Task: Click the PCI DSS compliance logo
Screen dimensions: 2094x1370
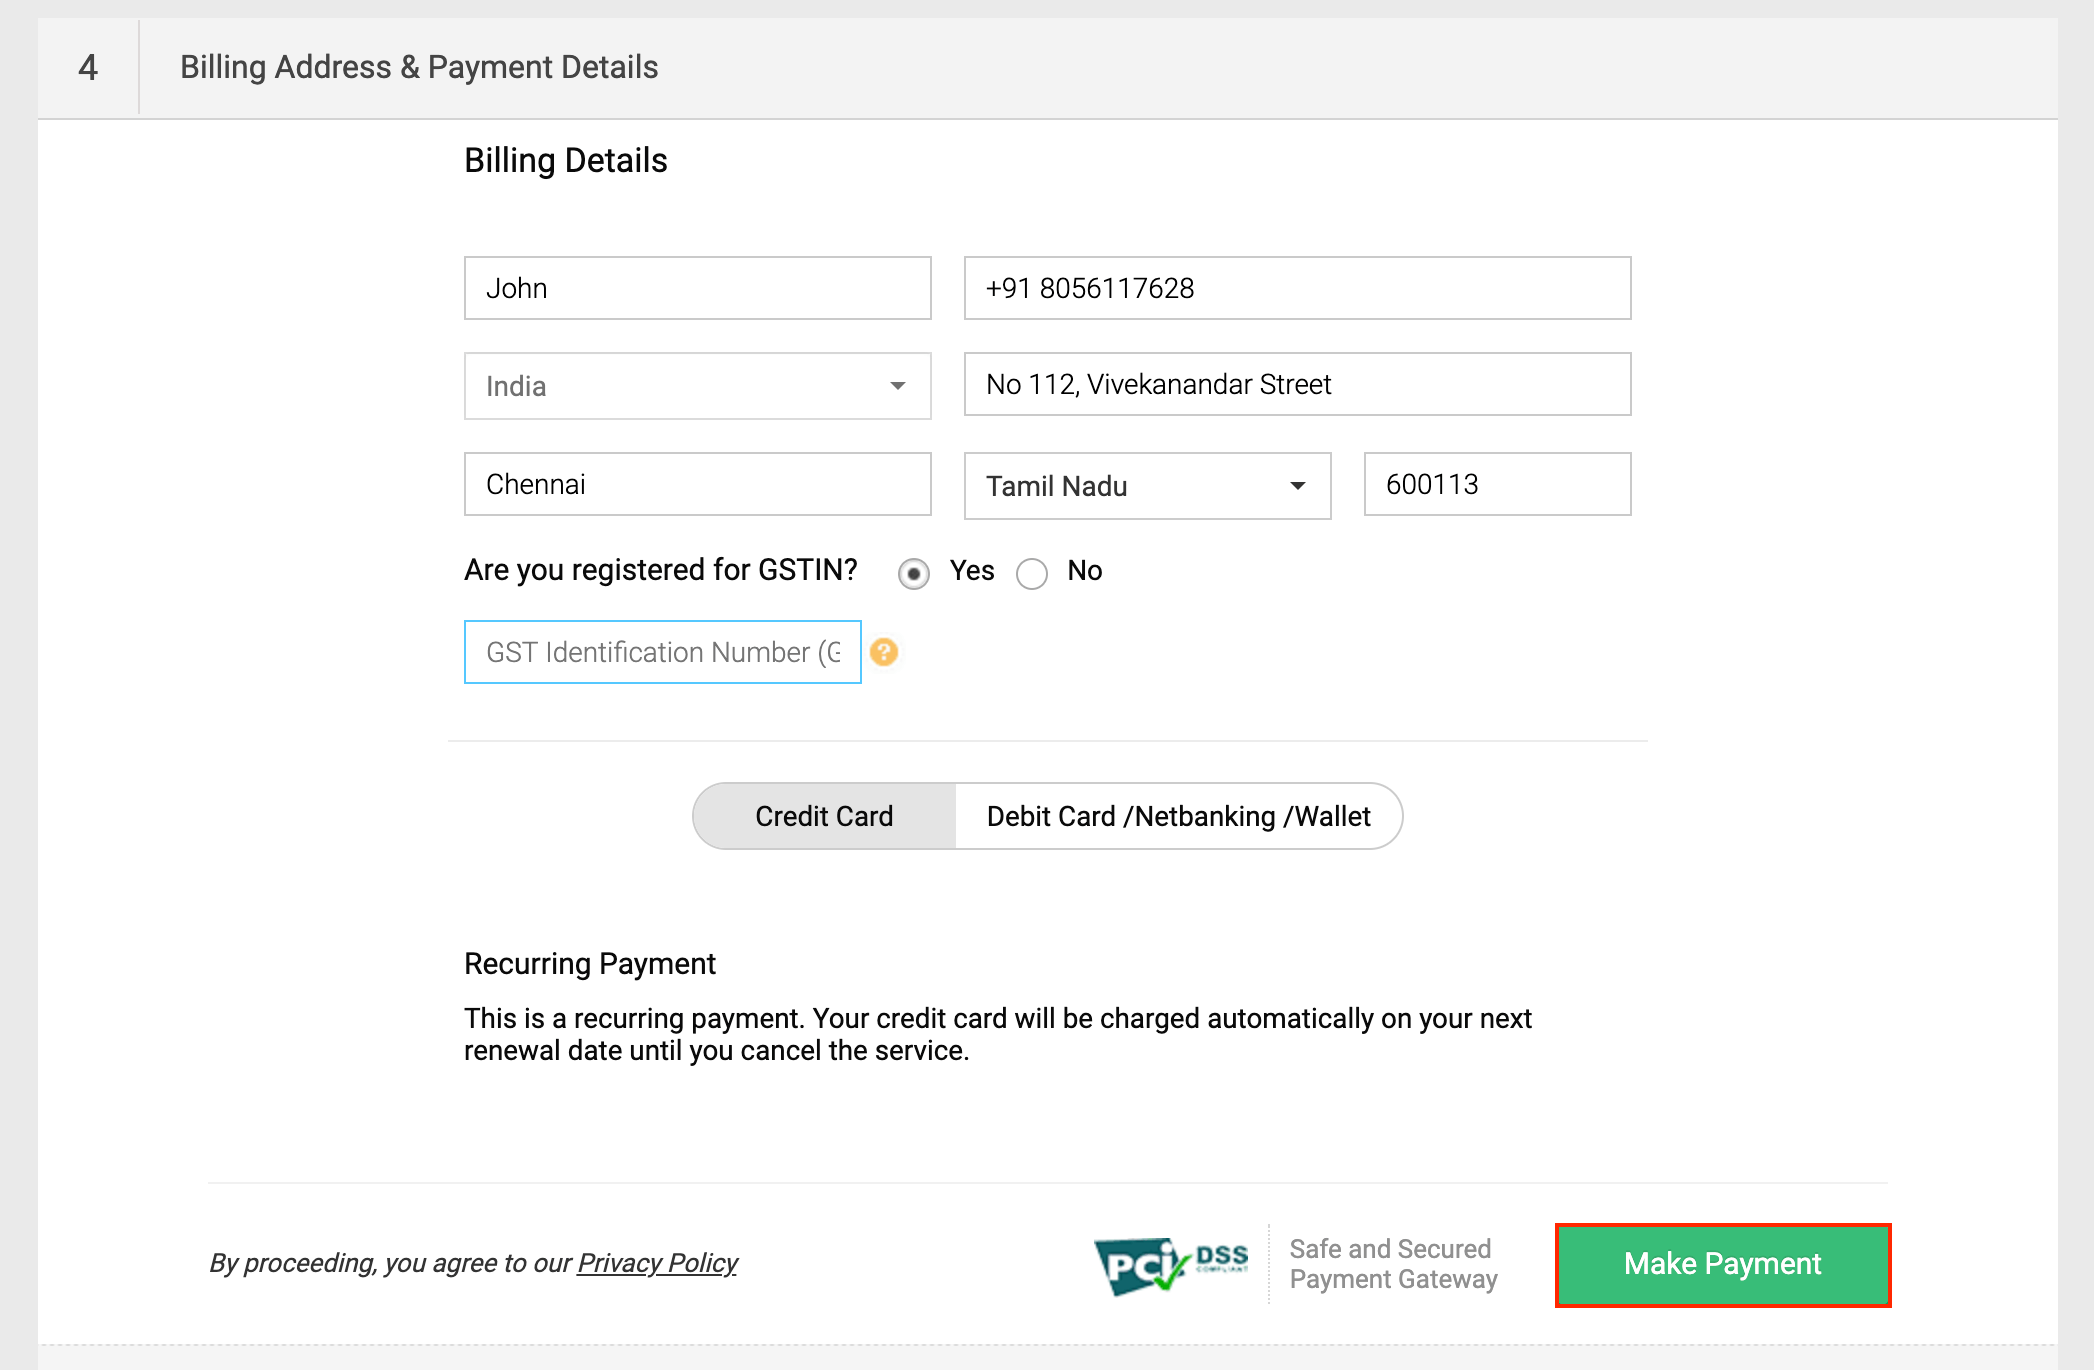Action: pyautogui.click(x=1170, y=1263)
